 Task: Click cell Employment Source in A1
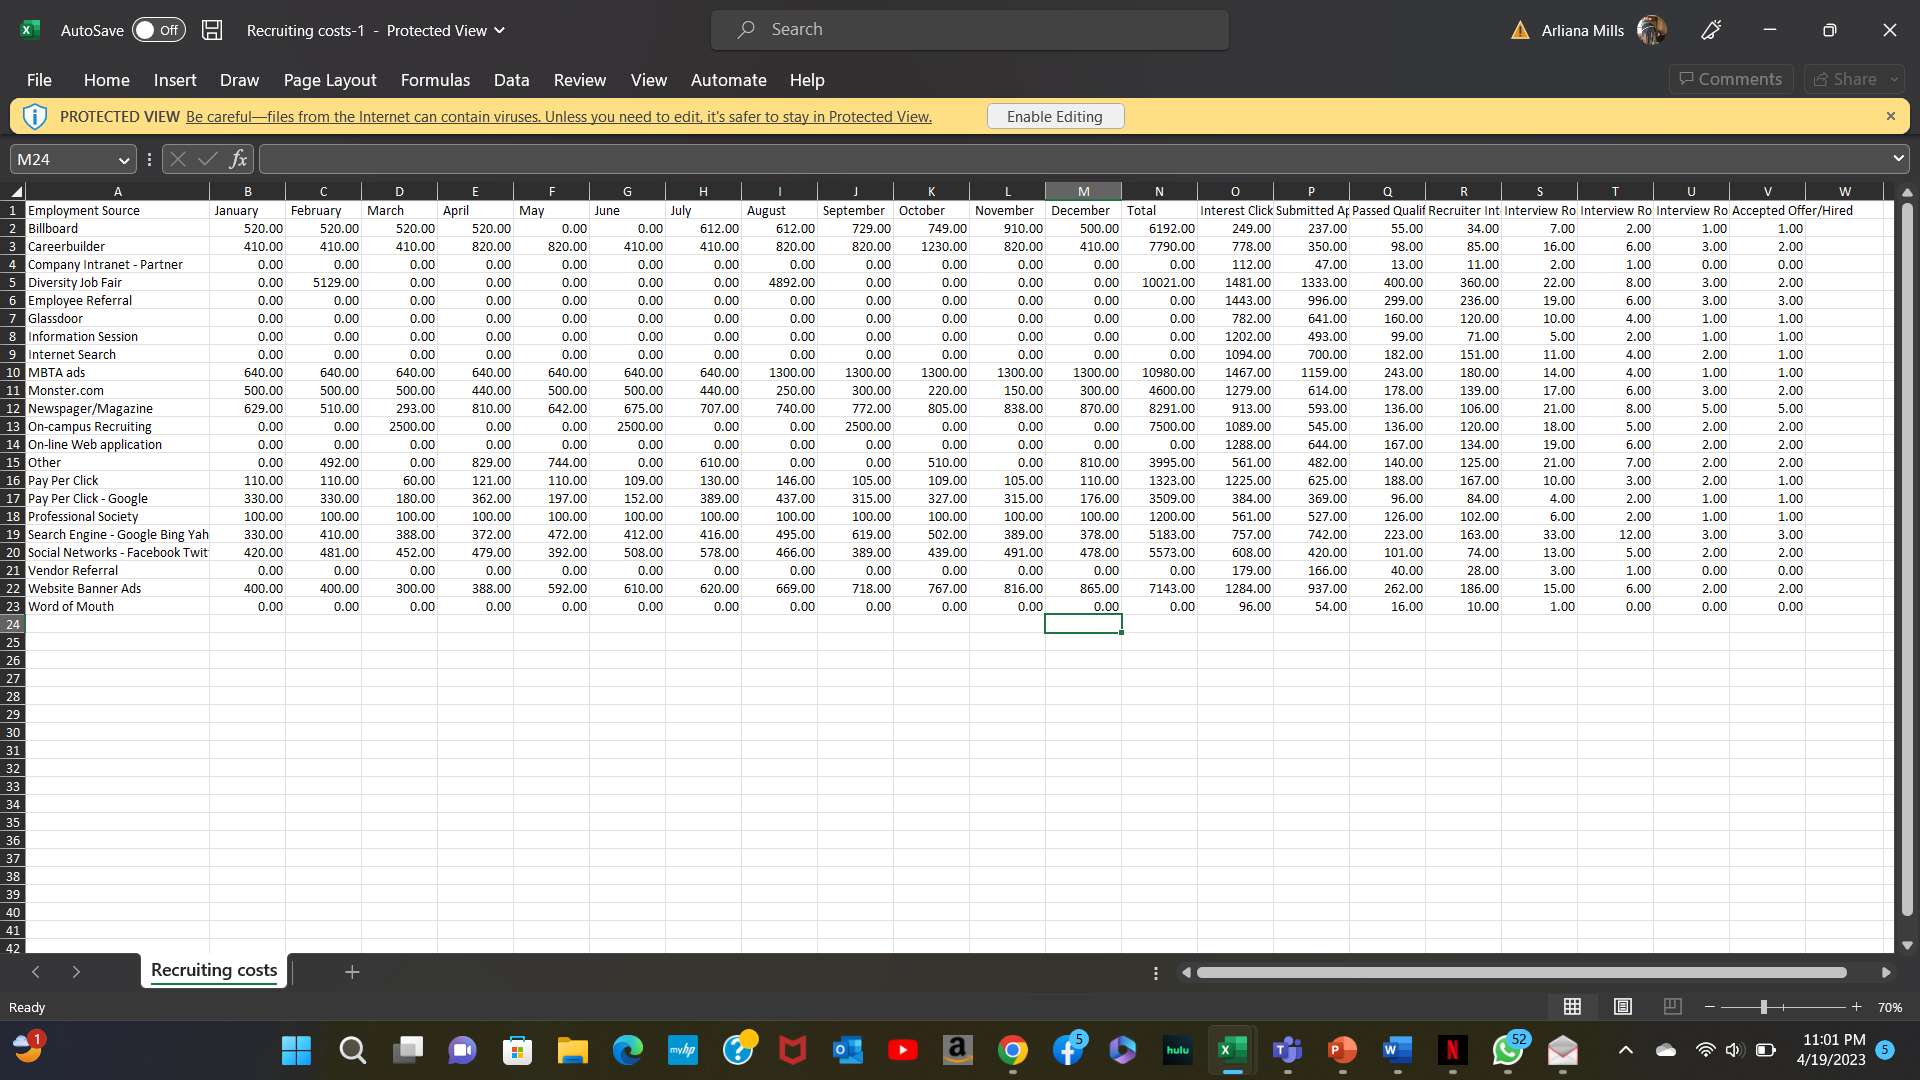[x=117, y=210]
